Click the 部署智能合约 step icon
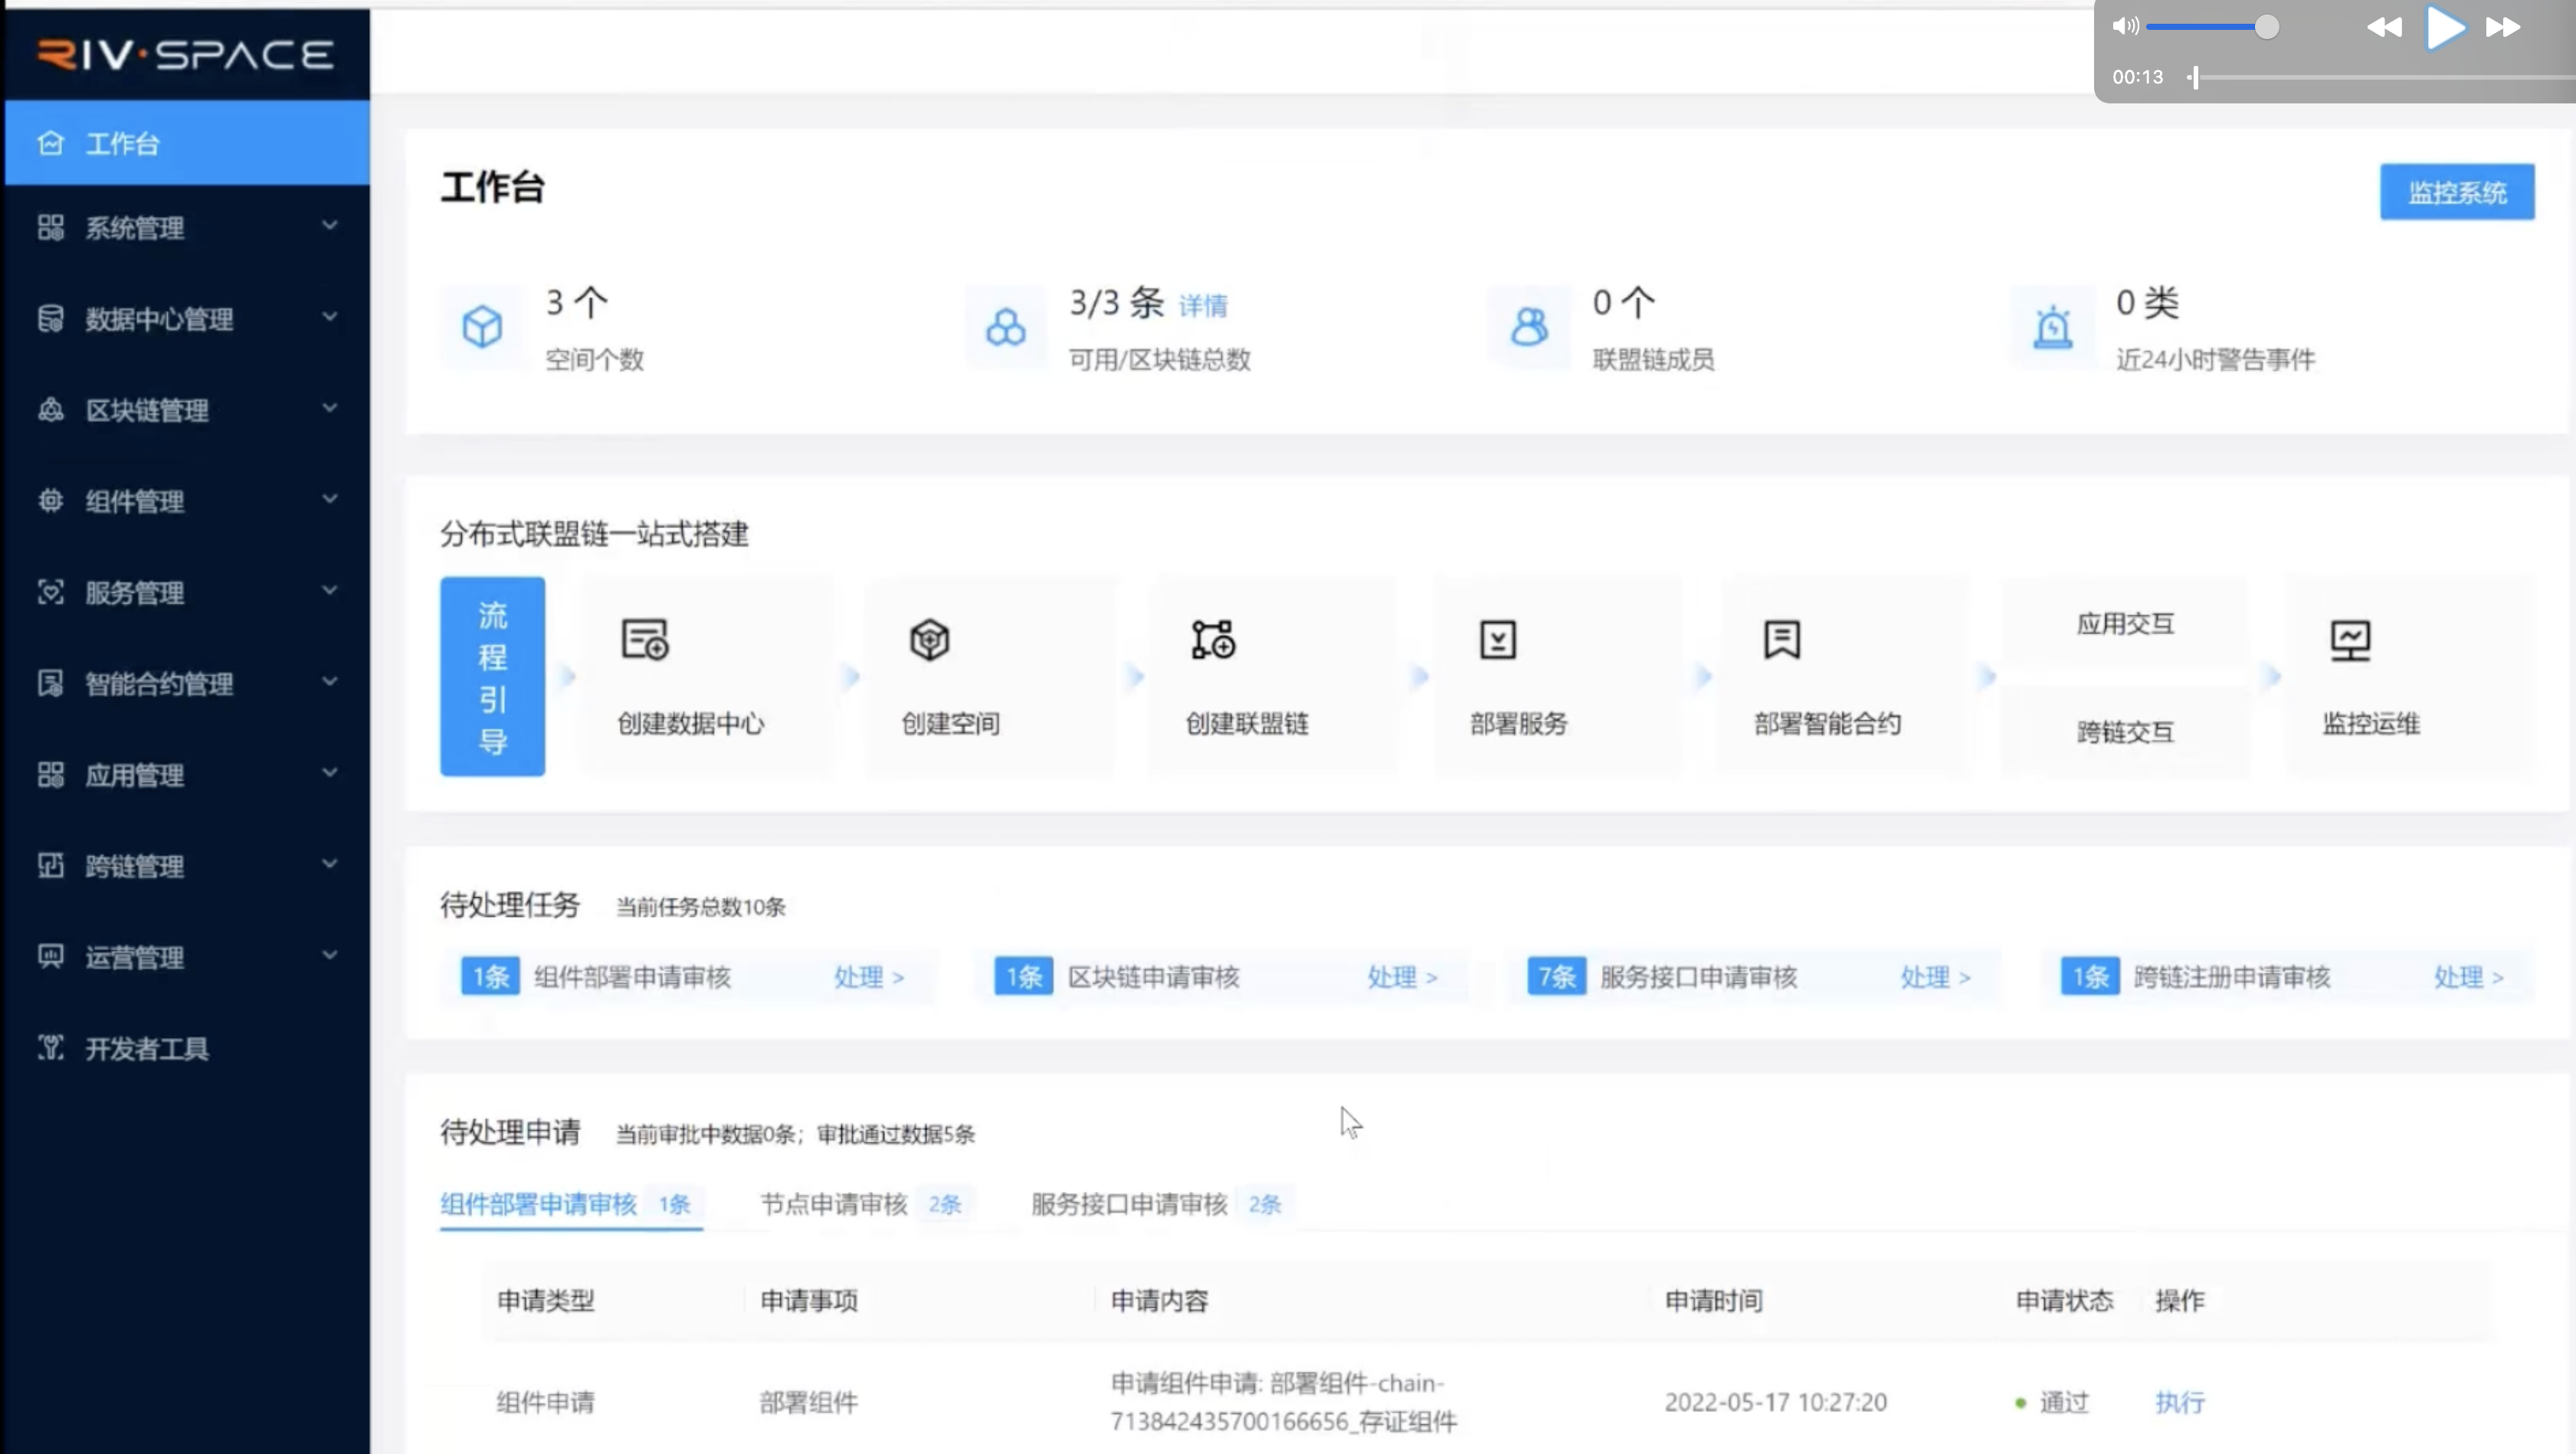Image resolution: width=2576 pixels, height=1454 pixels. click(x=1782, y=640)
